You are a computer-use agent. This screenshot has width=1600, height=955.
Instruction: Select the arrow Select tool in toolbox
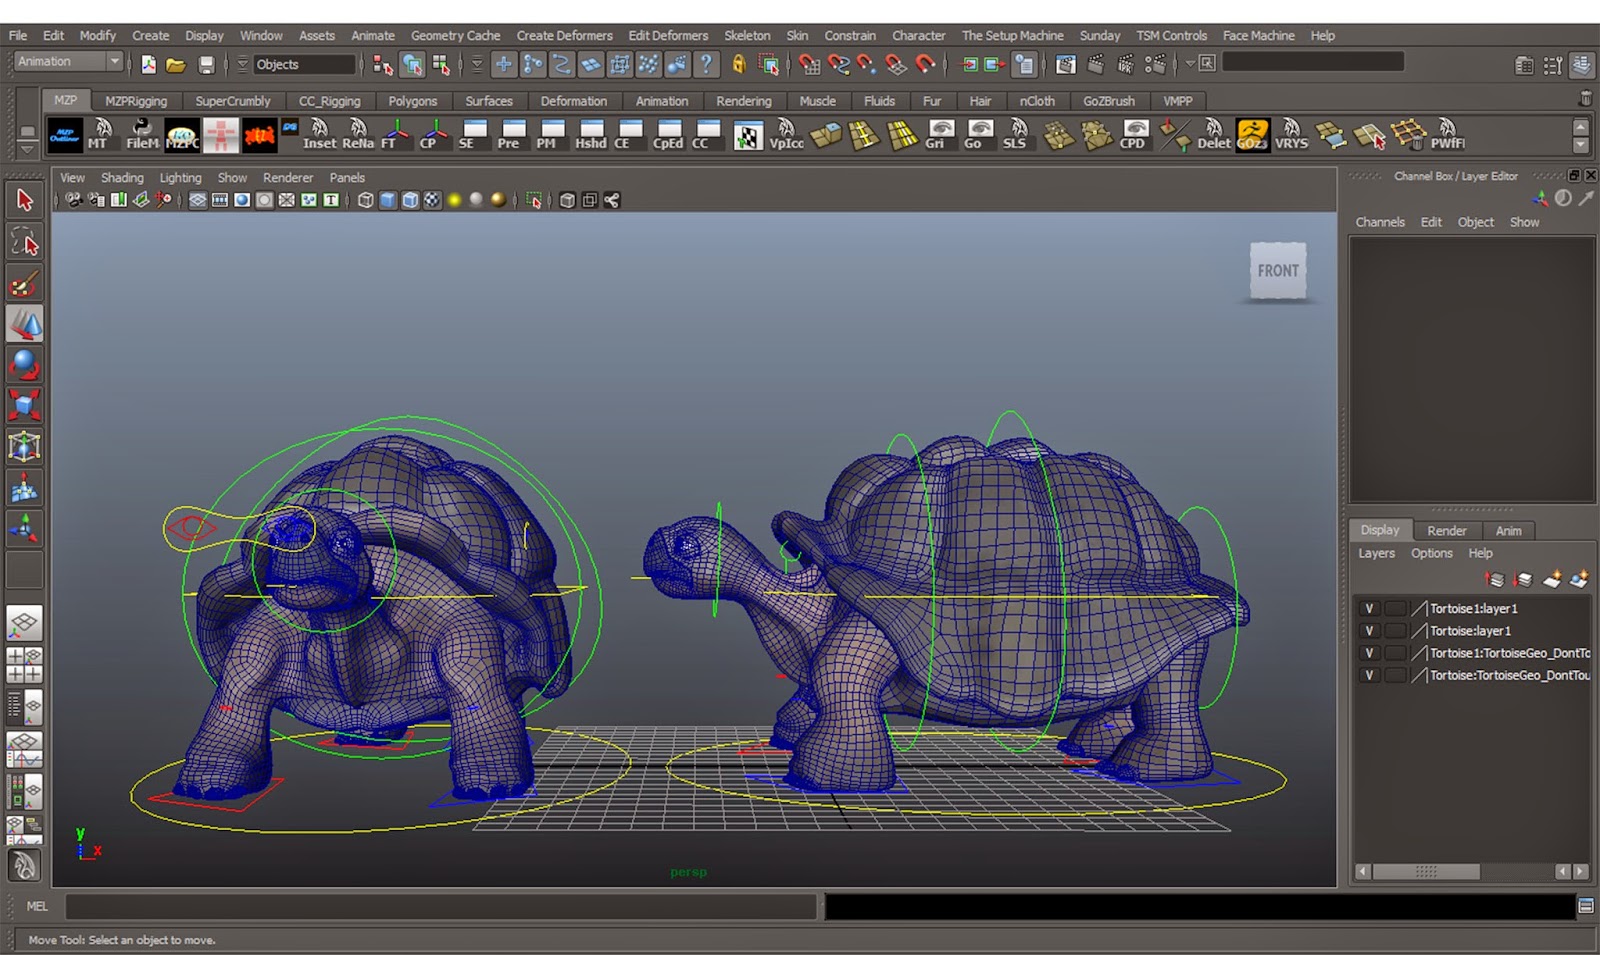pyautogui.click(x=24, y=201)
